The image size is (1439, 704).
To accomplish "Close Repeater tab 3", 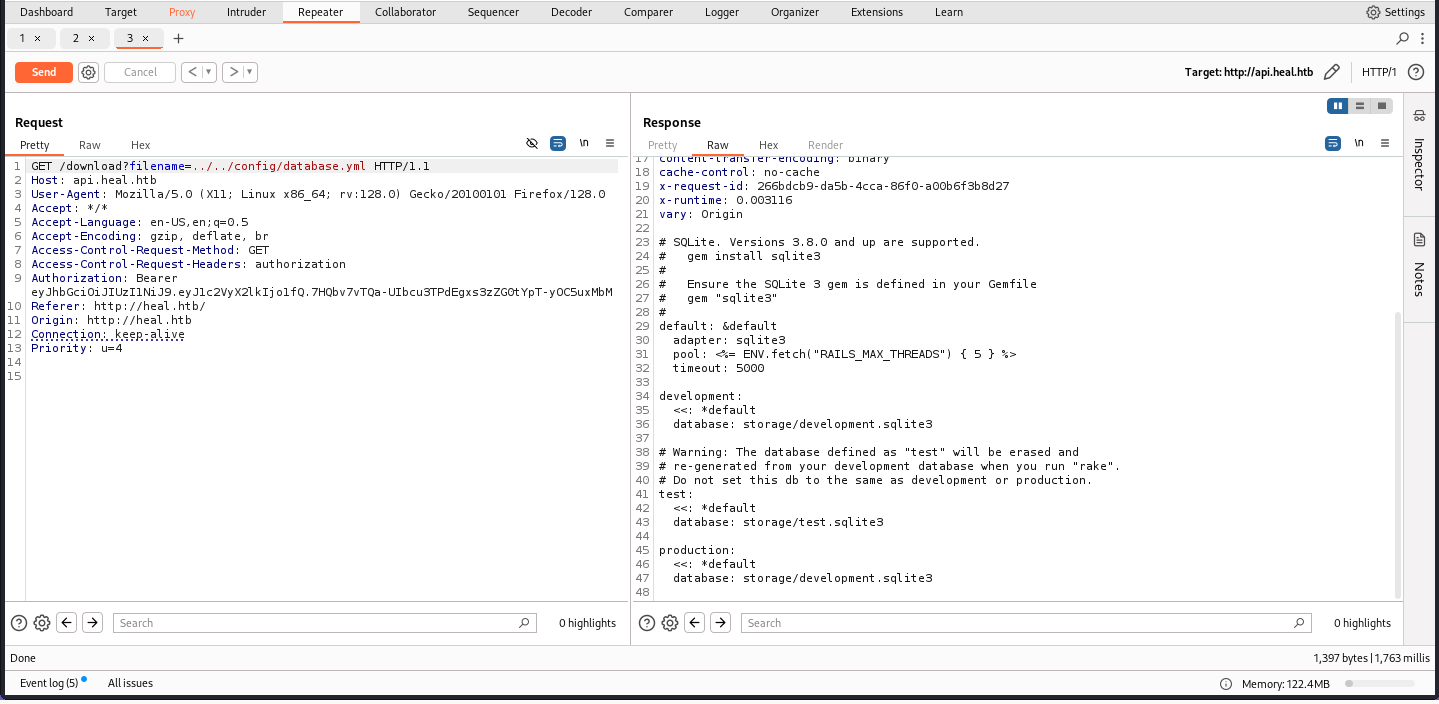I will click(x=145, y=38).
